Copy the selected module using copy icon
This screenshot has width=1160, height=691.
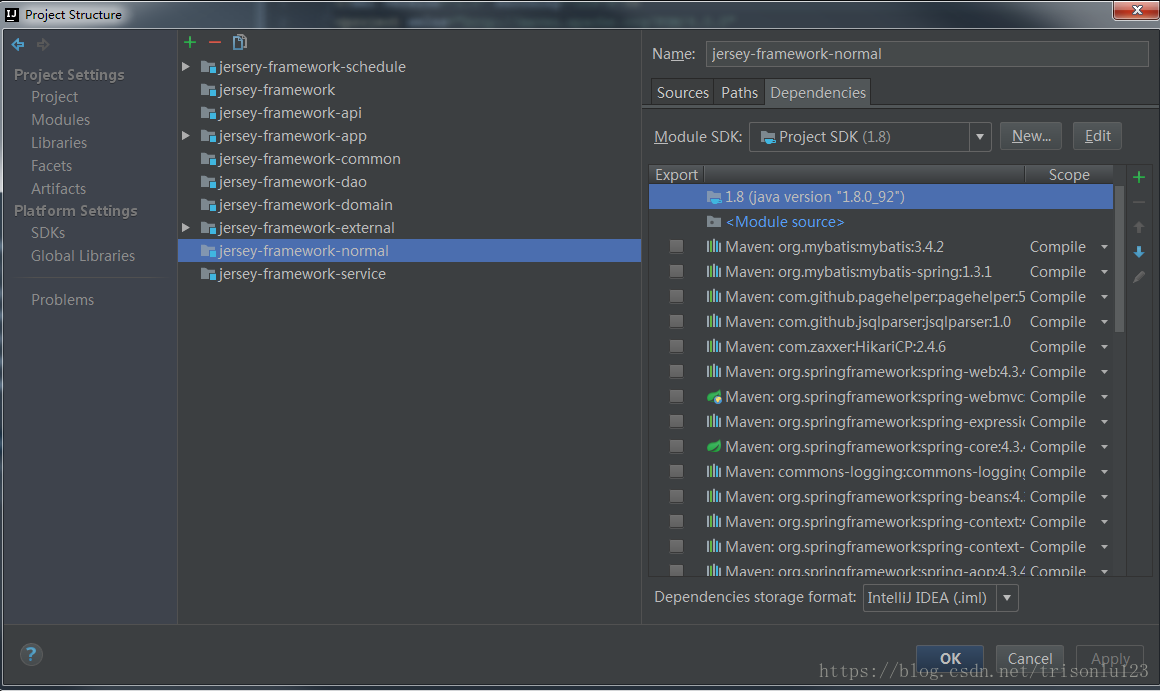240,42
